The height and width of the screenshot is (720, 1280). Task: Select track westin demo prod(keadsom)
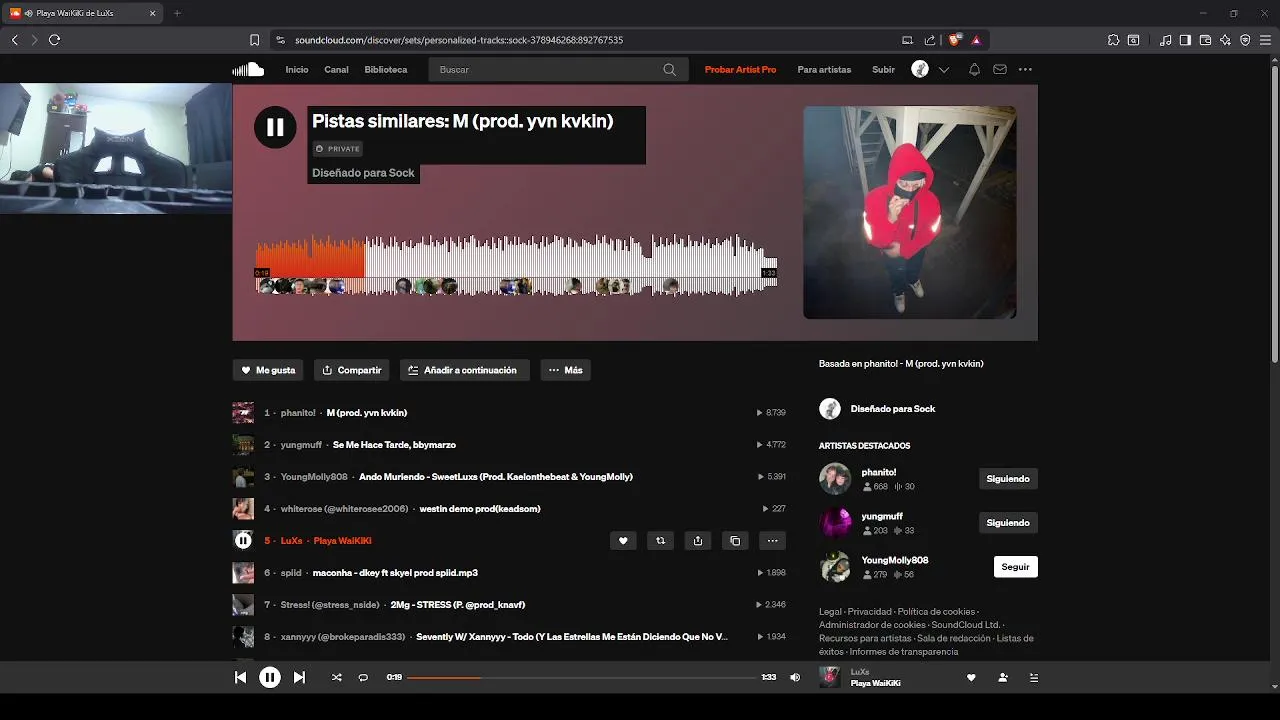(480, 509)
